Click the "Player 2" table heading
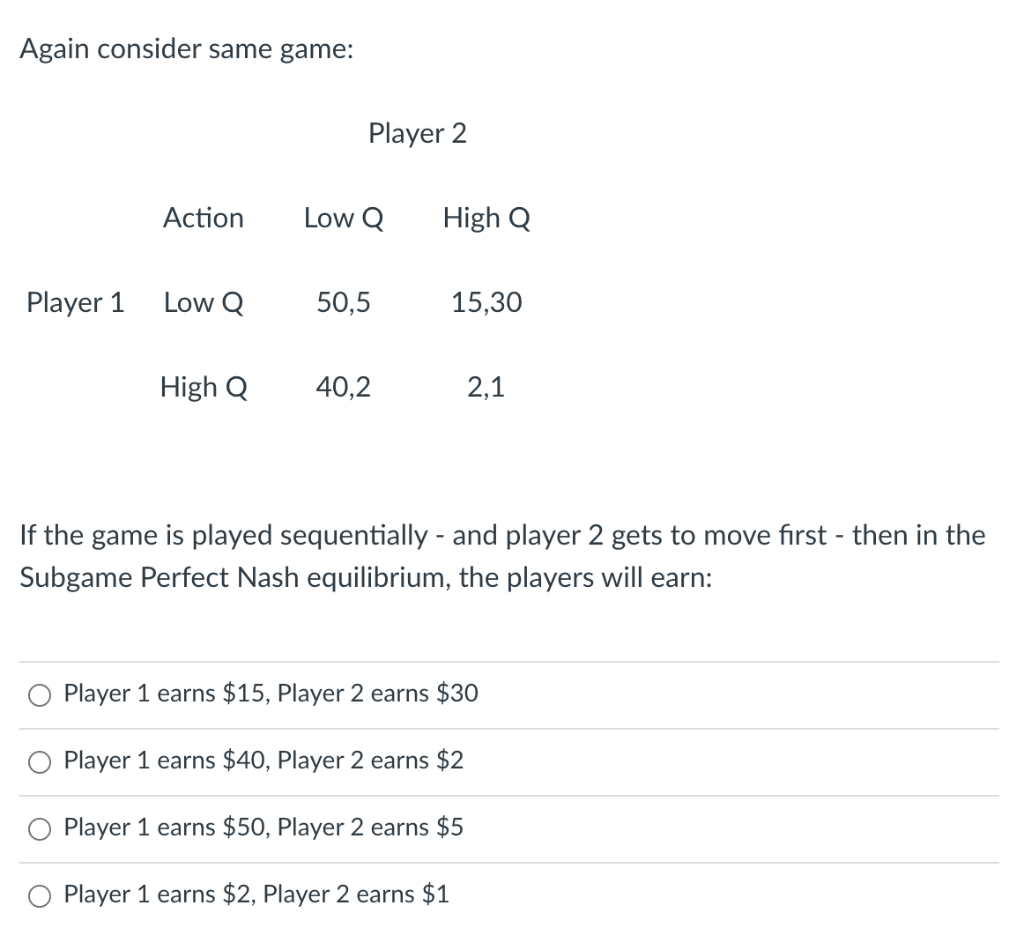Viewport: 1024px width, 950px height. tap(417, 133)
